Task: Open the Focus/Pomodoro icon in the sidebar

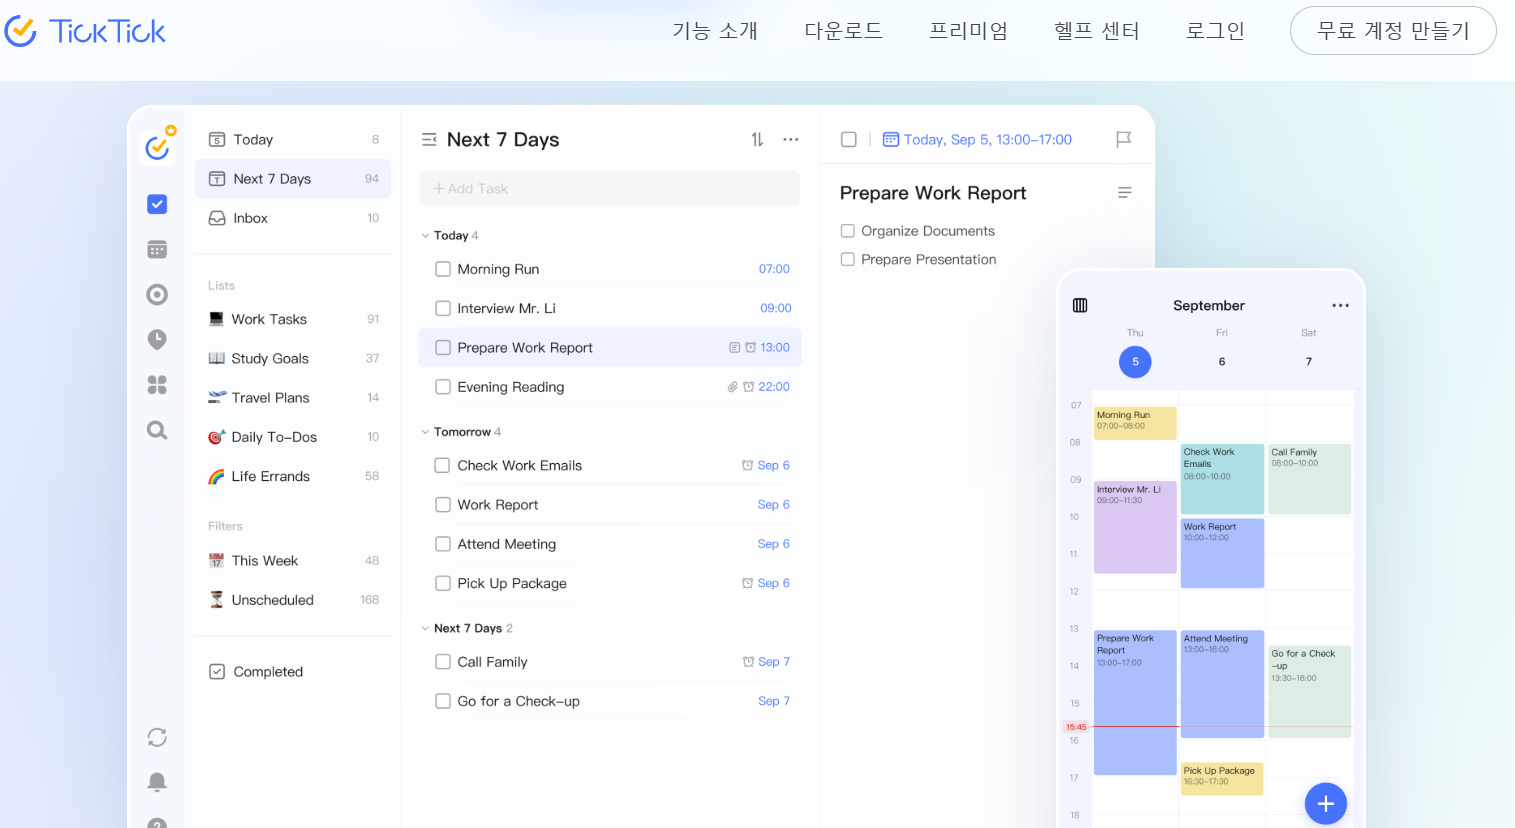Action: (157, 339)
